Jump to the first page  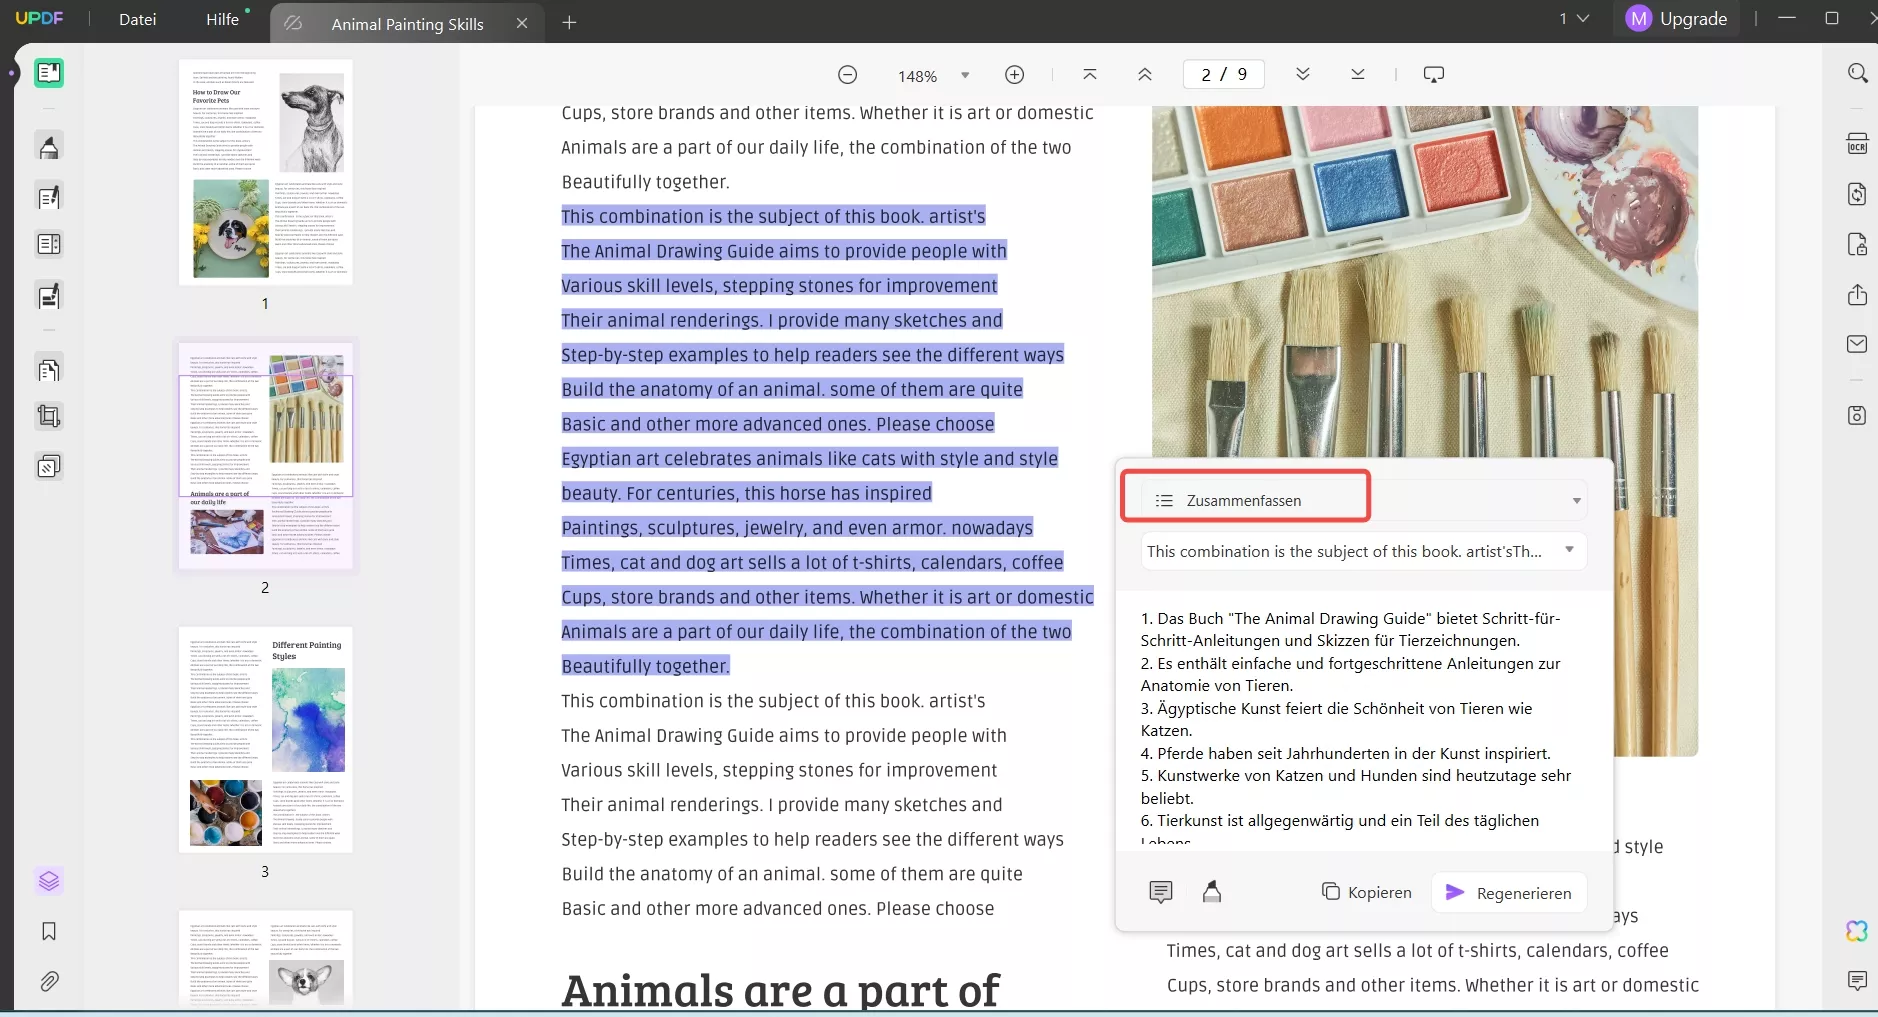point(1090,74)
